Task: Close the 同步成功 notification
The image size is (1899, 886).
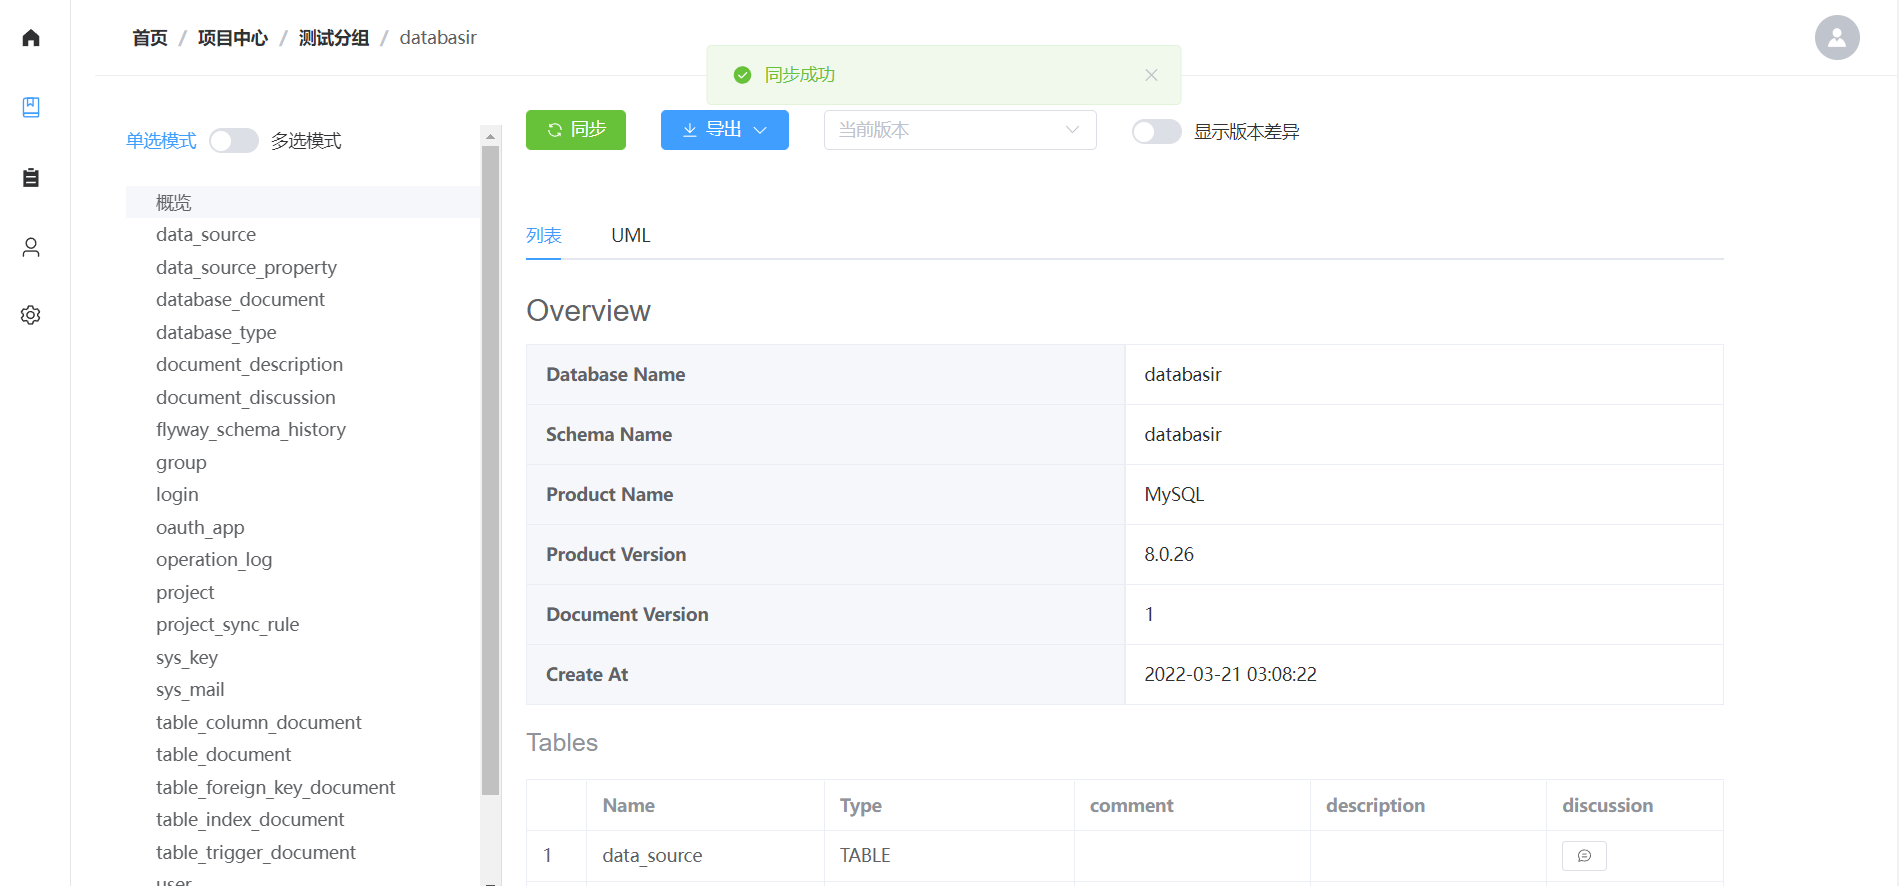Action: point(1151,75)
